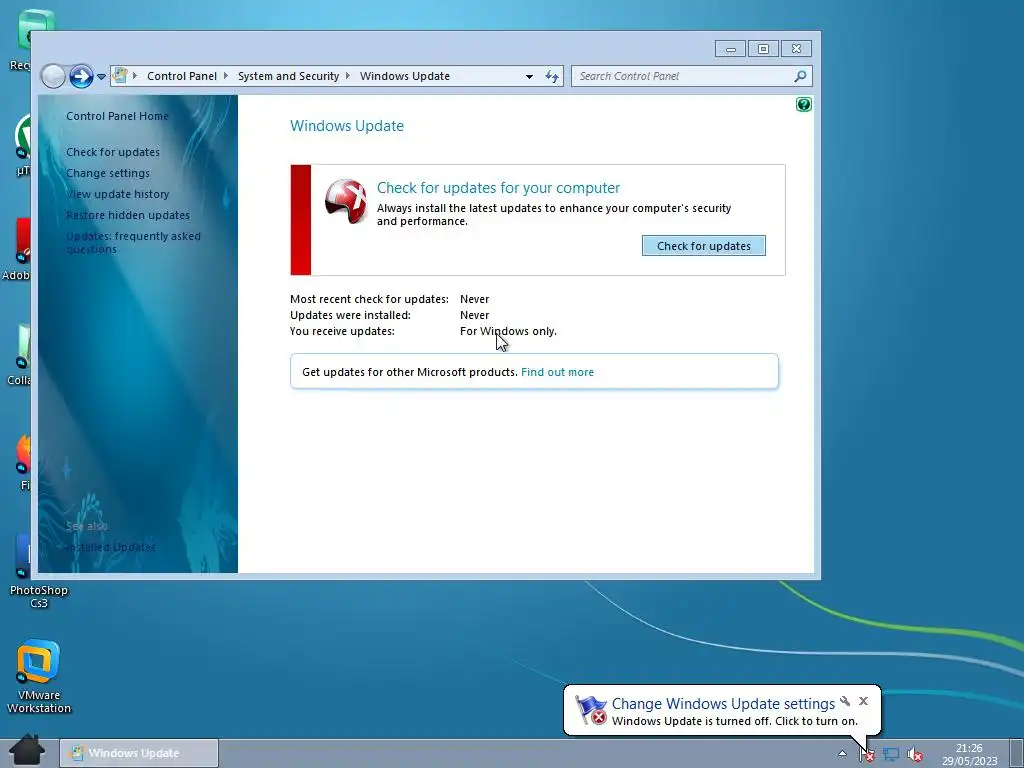Open Updates: frequently asked questions link
Screen dimensions: 1024x768
point(133,242)
